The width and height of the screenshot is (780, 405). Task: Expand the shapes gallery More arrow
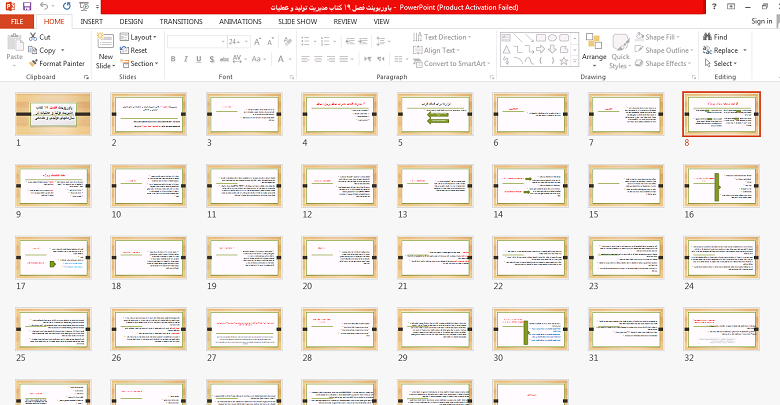[575, 61]
